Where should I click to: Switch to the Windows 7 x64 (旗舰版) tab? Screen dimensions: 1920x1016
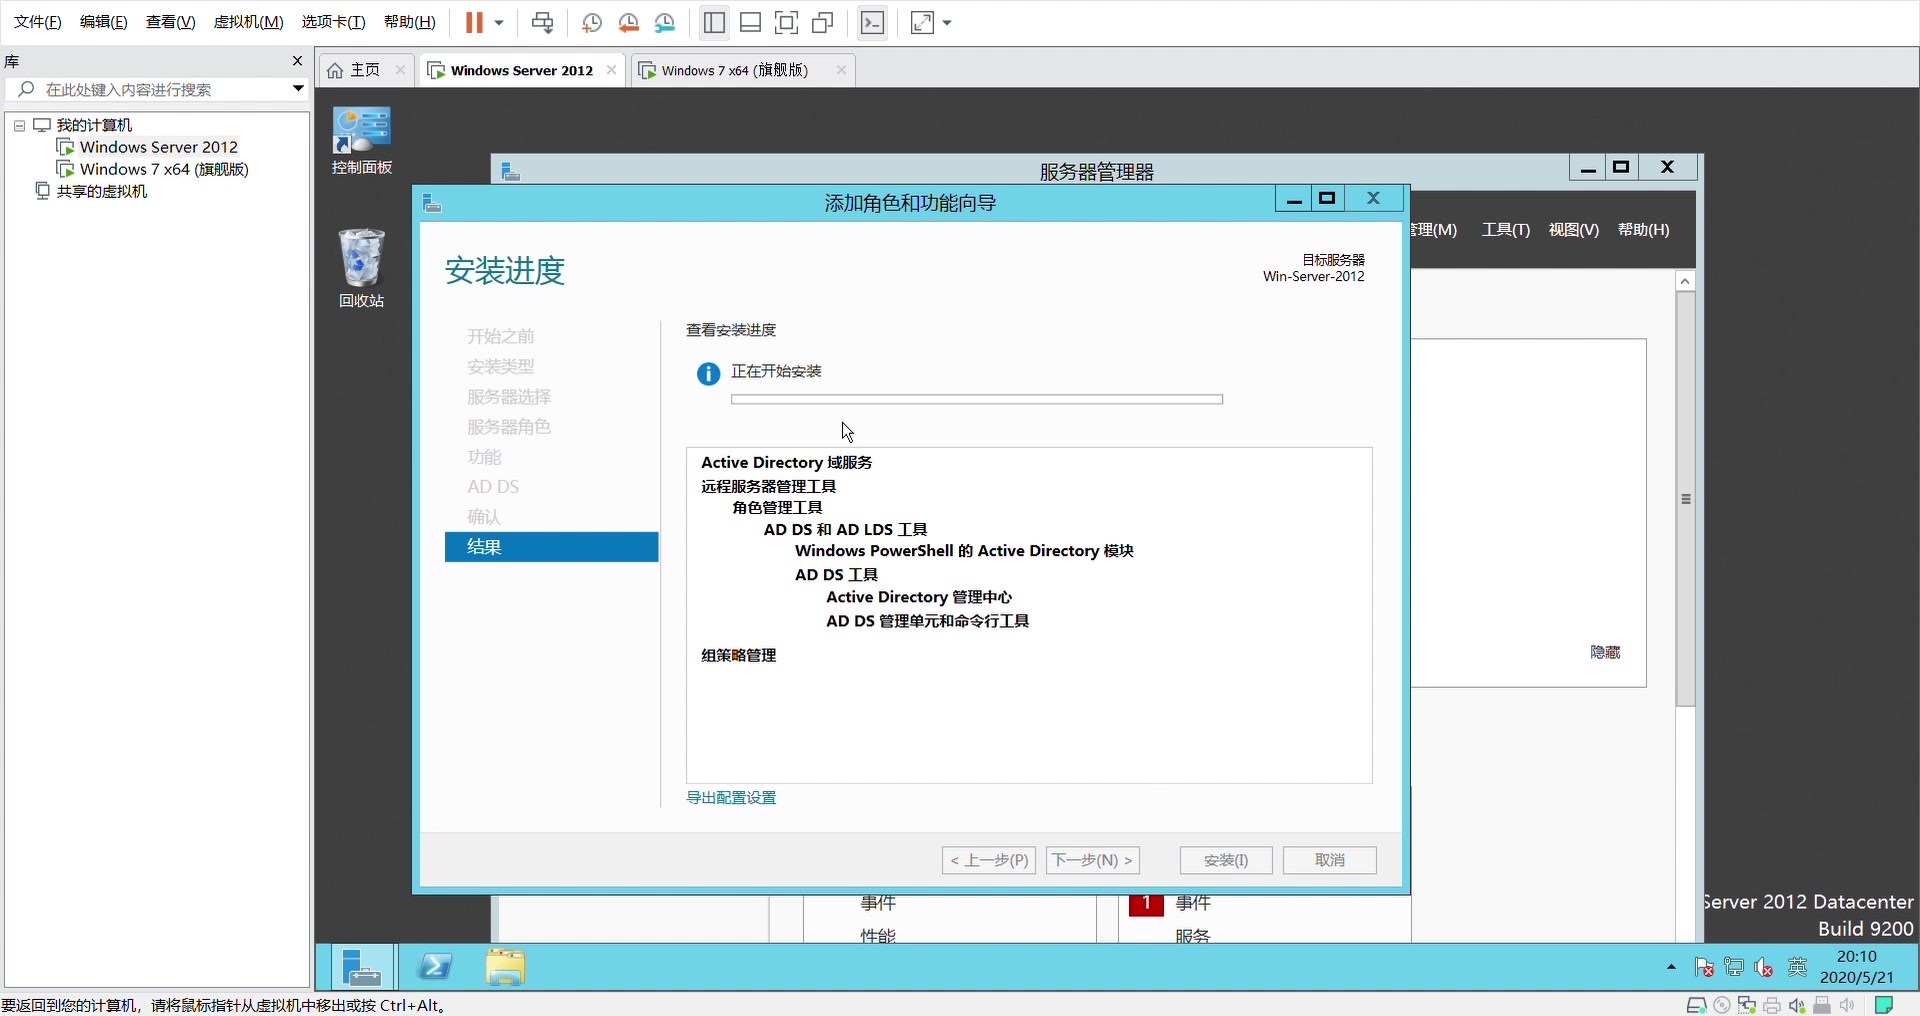click(735, 70)
